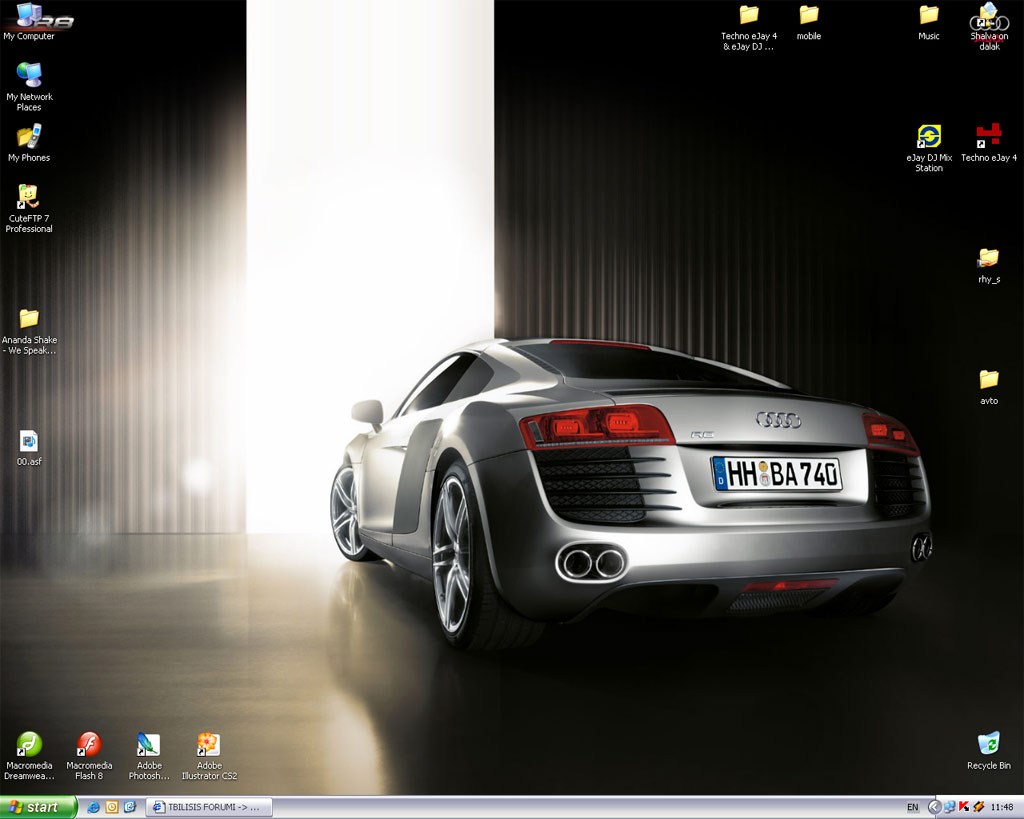Switch to the TBILISIS FORUMI taskbar window

(208, 807)
